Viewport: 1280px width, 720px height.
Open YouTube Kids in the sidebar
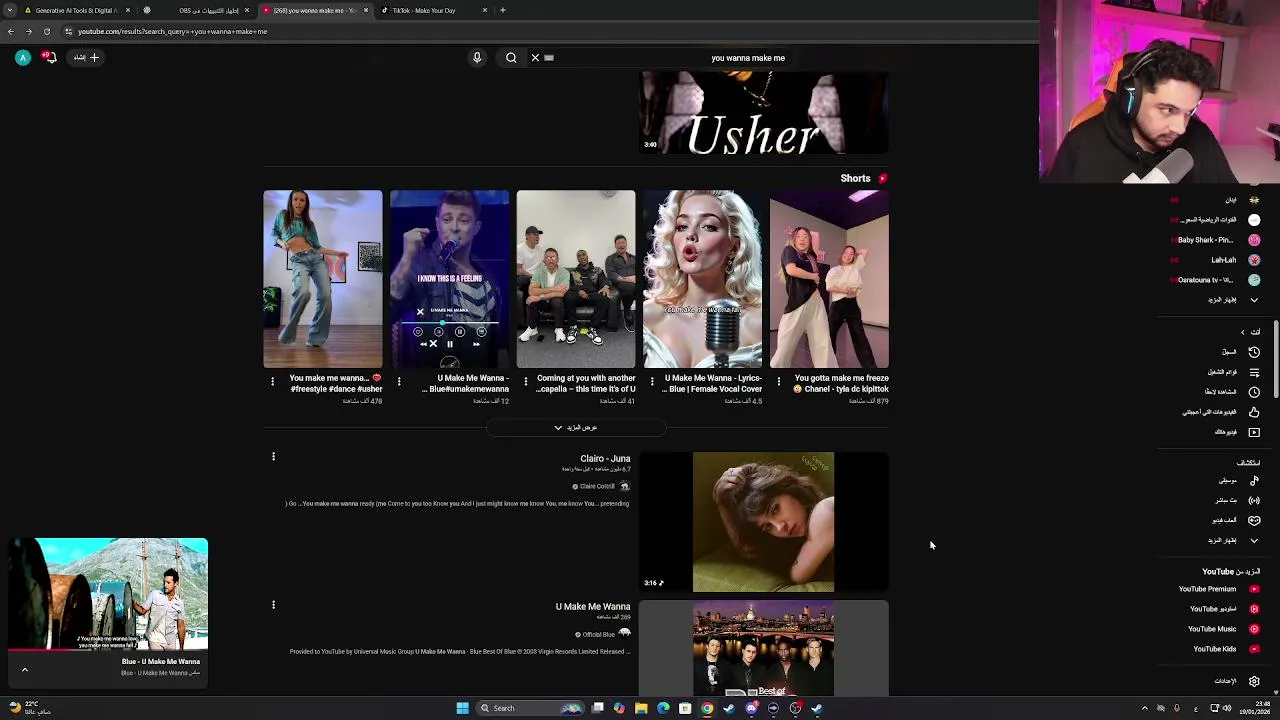1225,649
